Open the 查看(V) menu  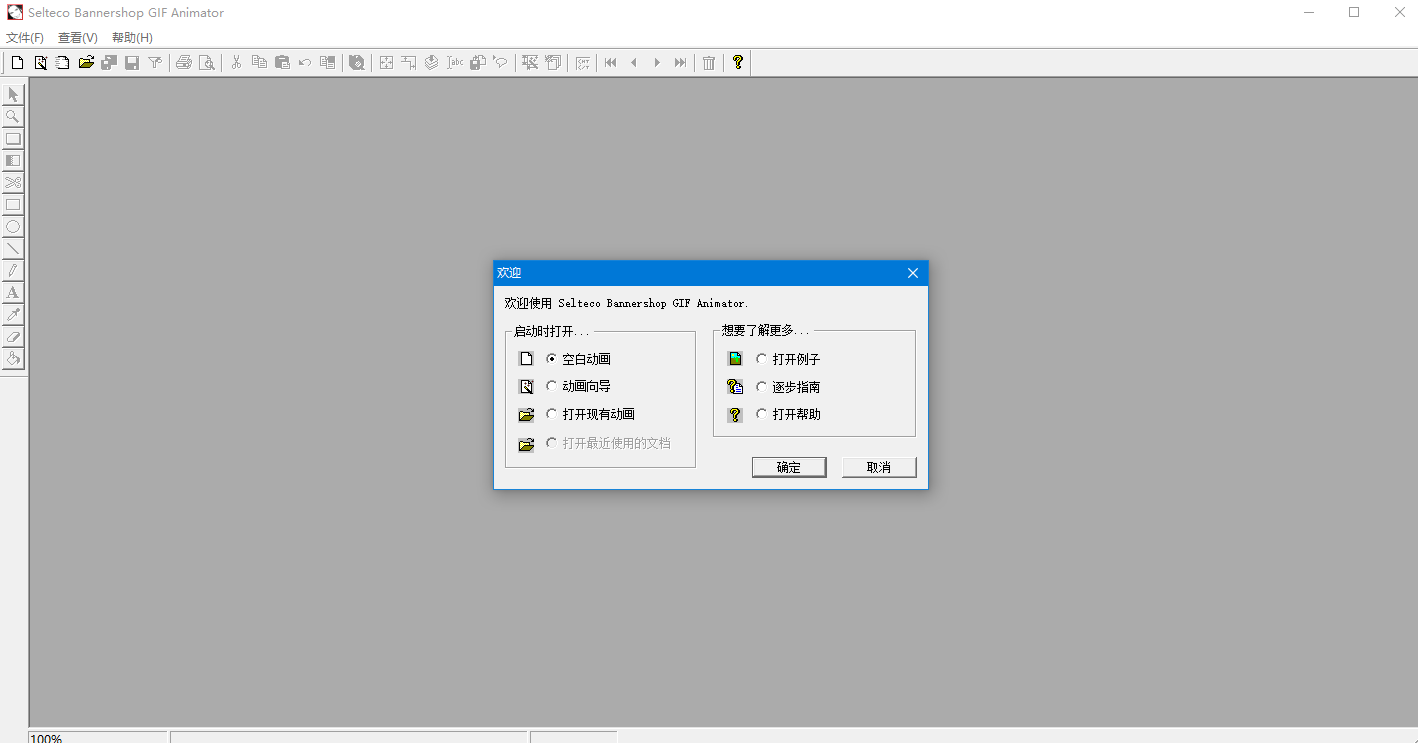(x=78, y=38)
